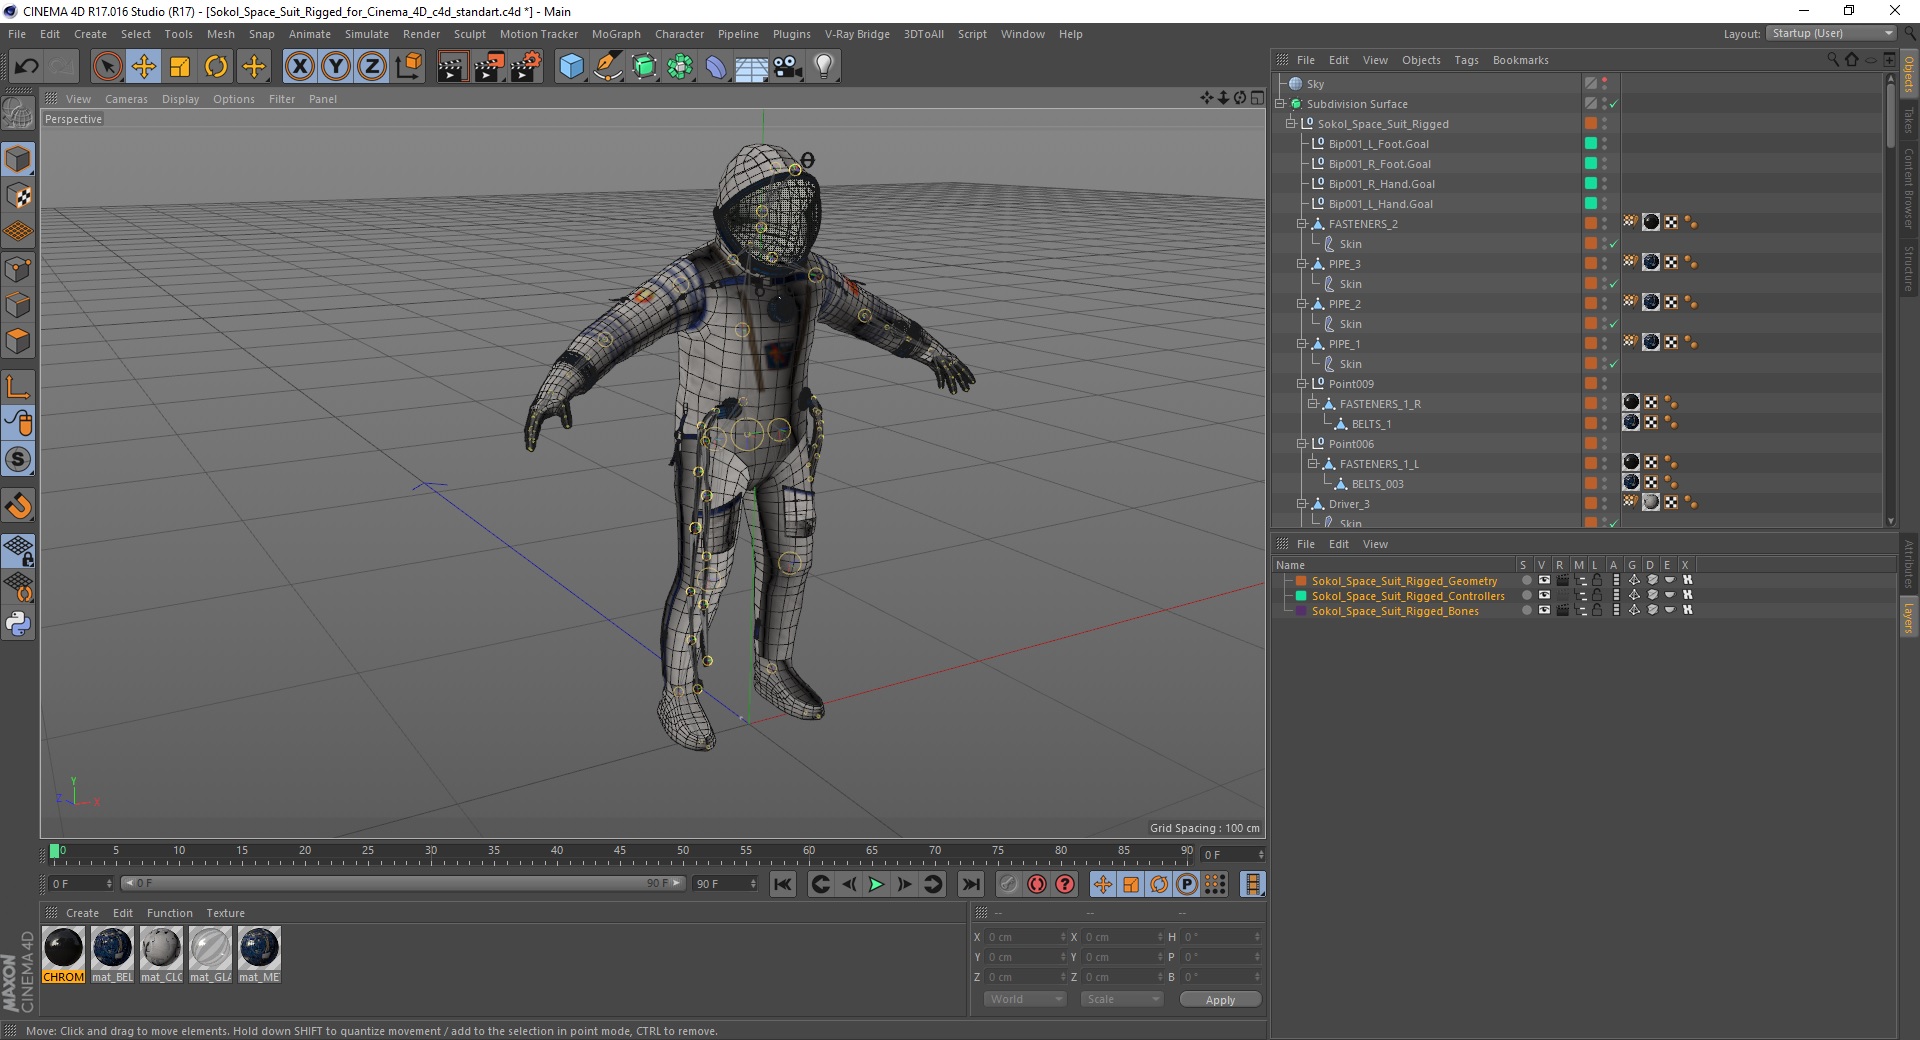Click Bip001_L_Foot.Goal layer color square
The image size is (1920, 1040).
pyautogui.click(x=1590, y=144)
